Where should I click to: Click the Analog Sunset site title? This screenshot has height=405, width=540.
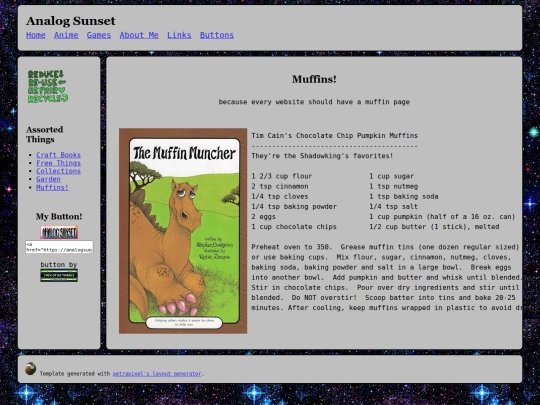[71, 21]
